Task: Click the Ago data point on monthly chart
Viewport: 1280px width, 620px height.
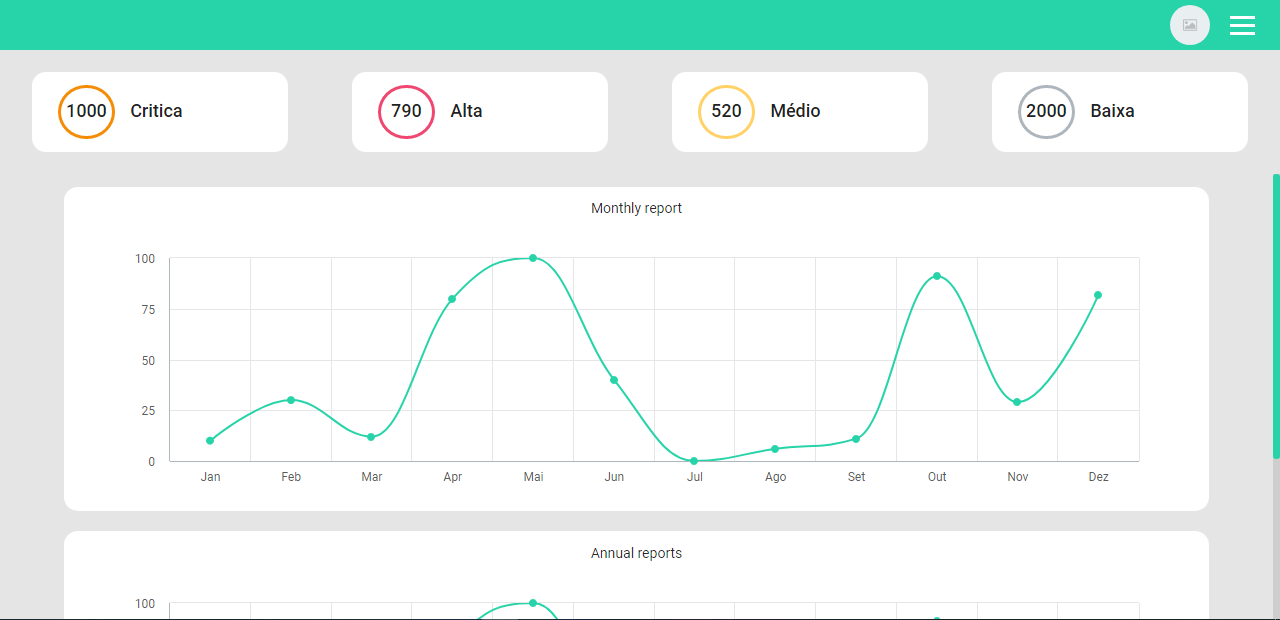Action: tap(775, 449)
